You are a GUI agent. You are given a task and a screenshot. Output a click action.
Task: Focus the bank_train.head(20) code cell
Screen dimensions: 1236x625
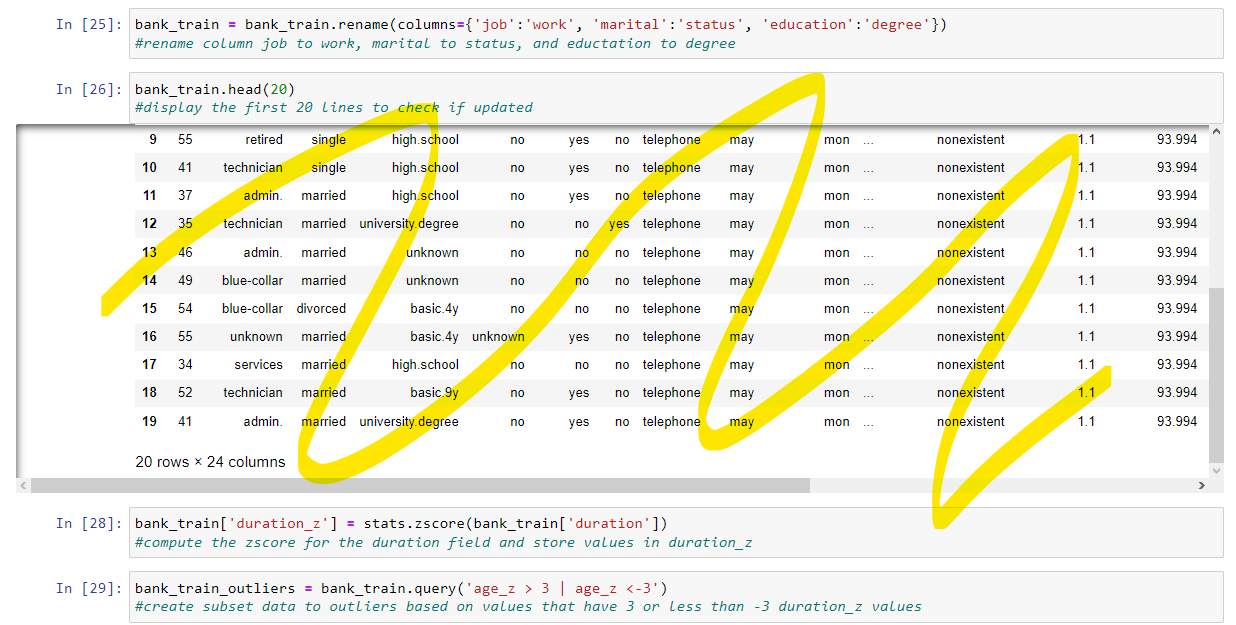[676, 98]
